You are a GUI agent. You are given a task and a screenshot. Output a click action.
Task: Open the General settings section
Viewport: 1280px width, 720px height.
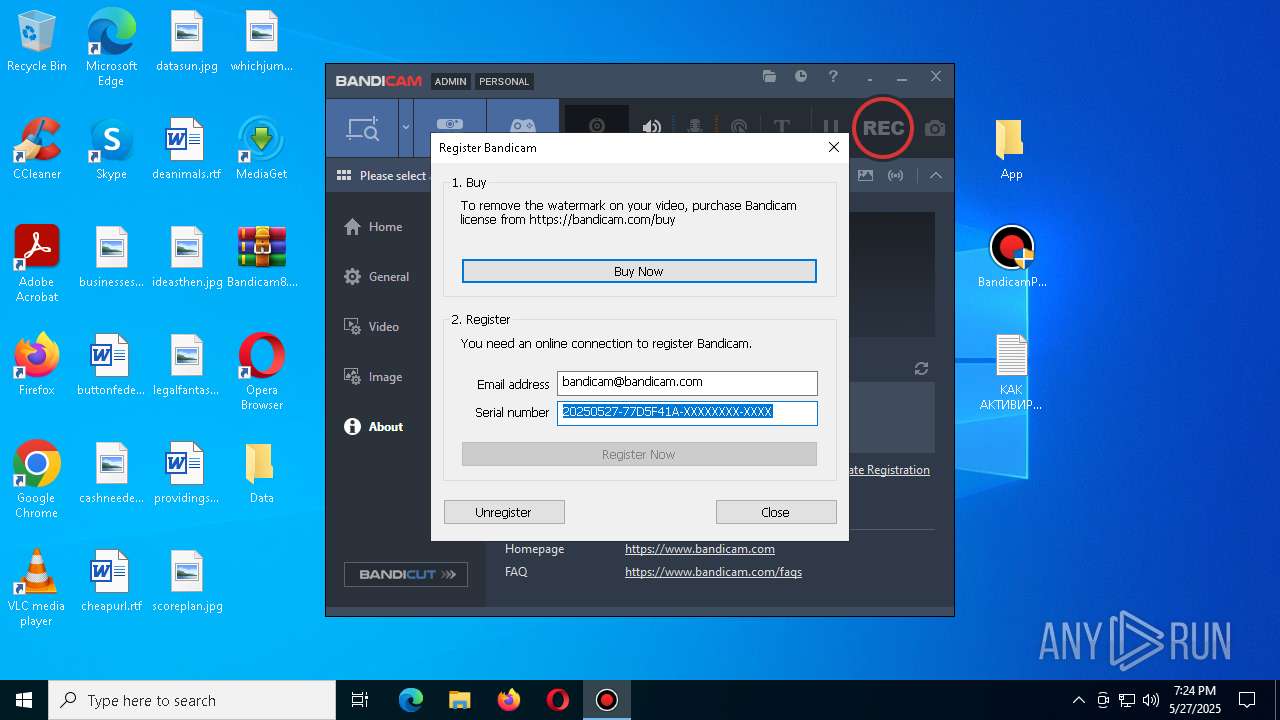coord(376,277)
